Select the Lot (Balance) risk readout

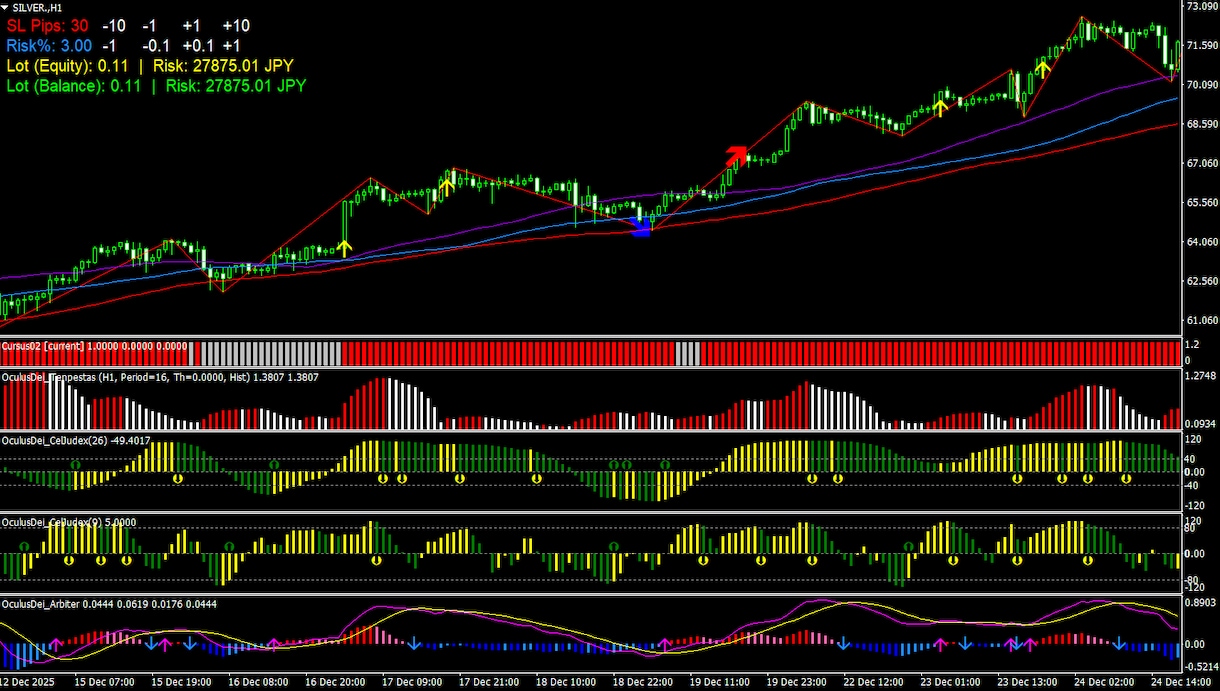[x=156, y=86]
